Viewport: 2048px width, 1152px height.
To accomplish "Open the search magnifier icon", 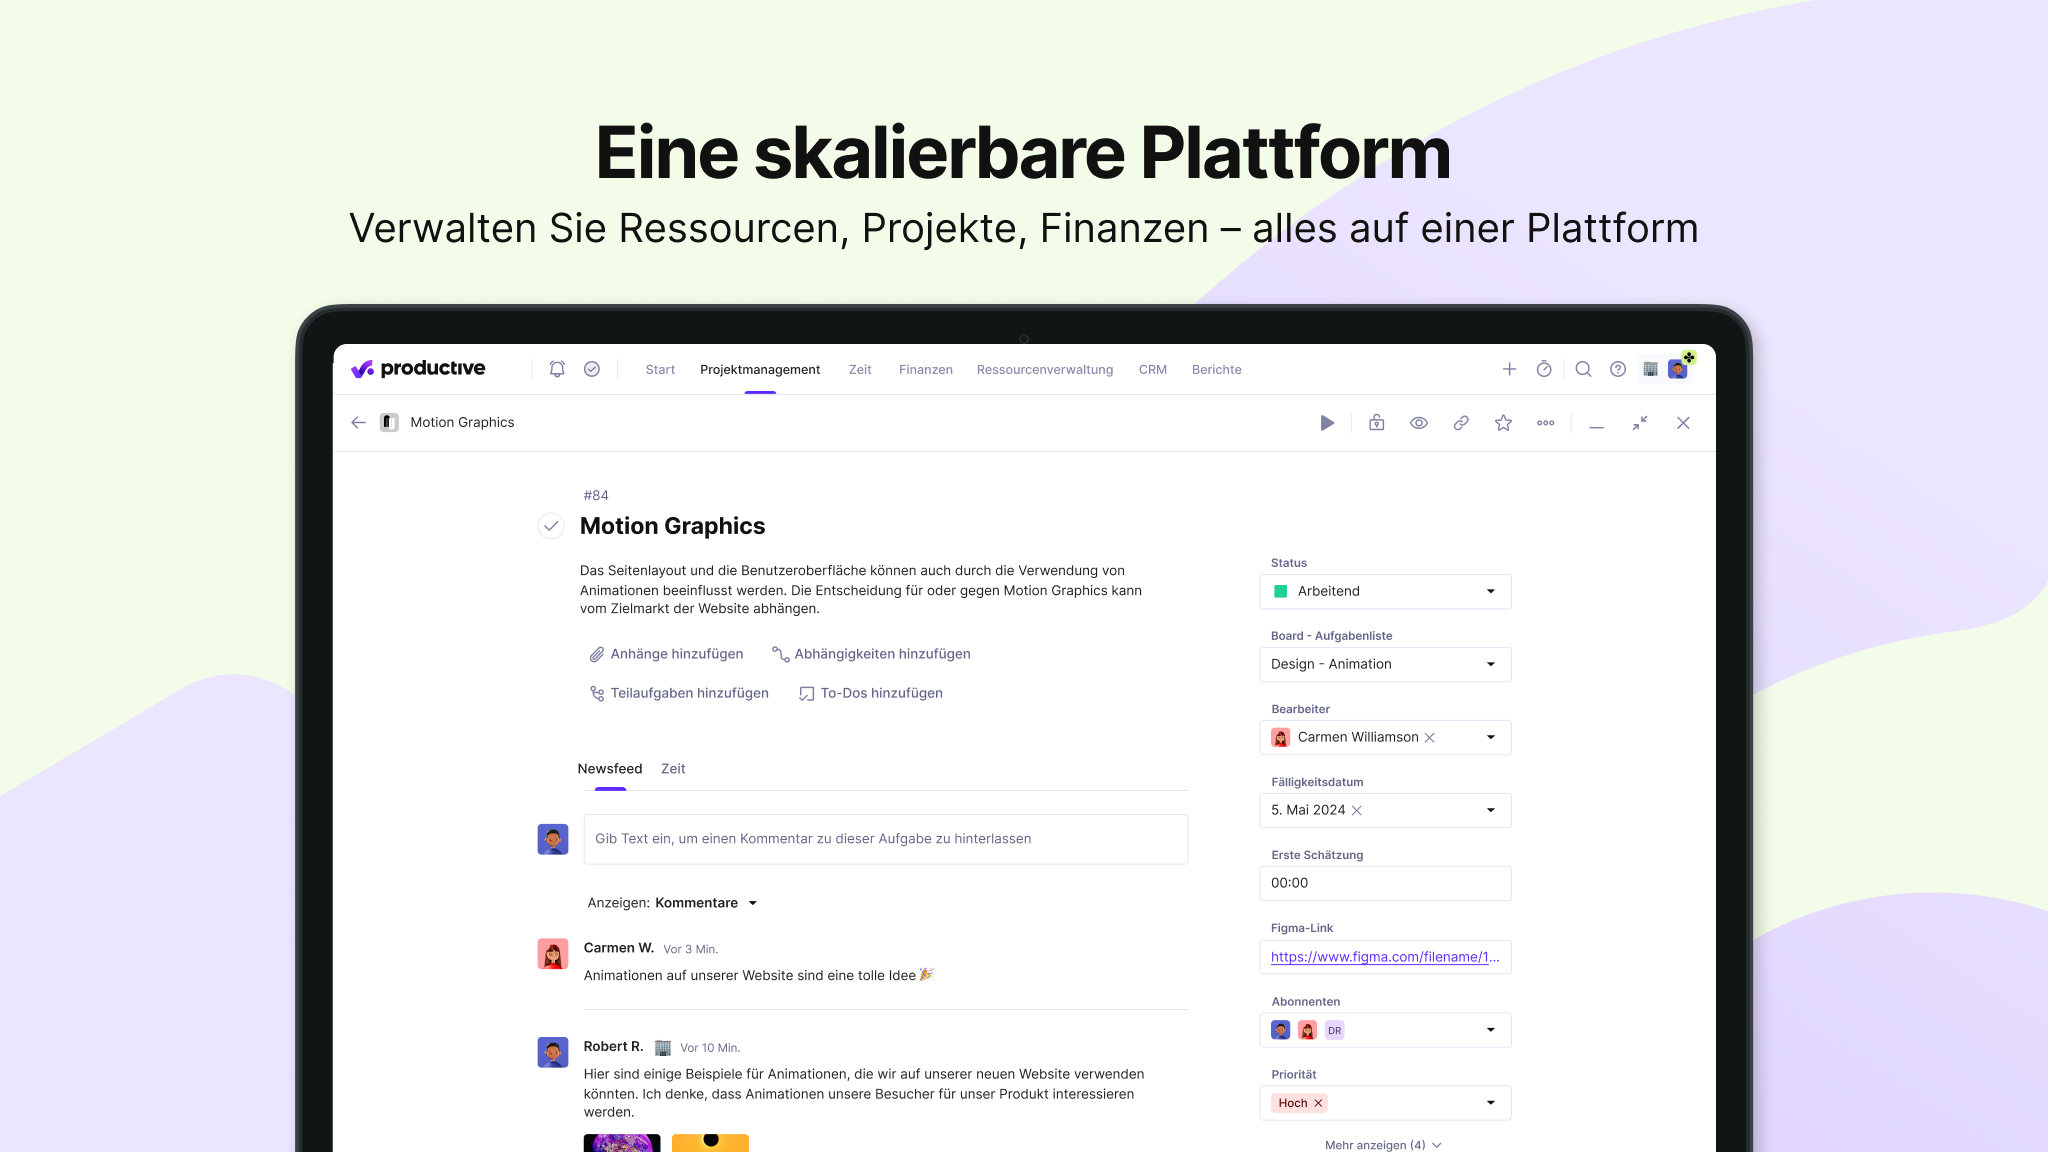I will [1583, 369].
